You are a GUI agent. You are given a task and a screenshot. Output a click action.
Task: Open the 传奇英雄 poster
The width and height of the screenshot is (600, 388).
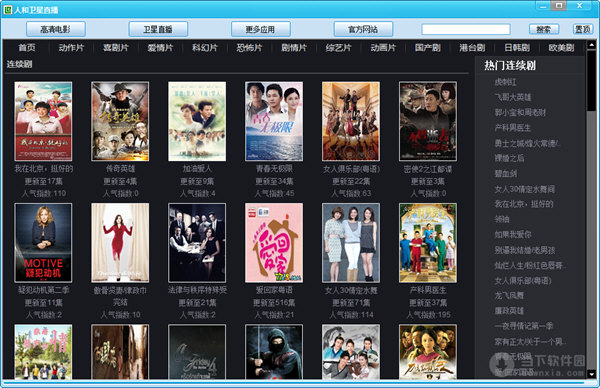(x=120, y=121)
